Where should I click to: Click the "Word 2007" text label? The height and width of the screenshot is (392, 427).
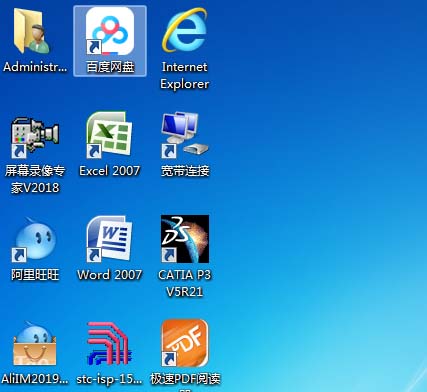(x=109, y=275)
